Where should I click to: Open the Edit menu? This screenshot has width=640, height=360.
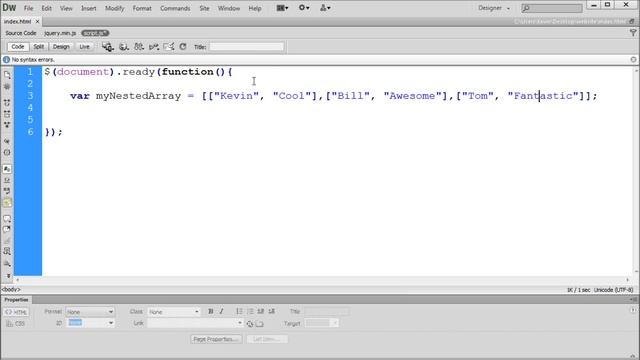(47, 8)
